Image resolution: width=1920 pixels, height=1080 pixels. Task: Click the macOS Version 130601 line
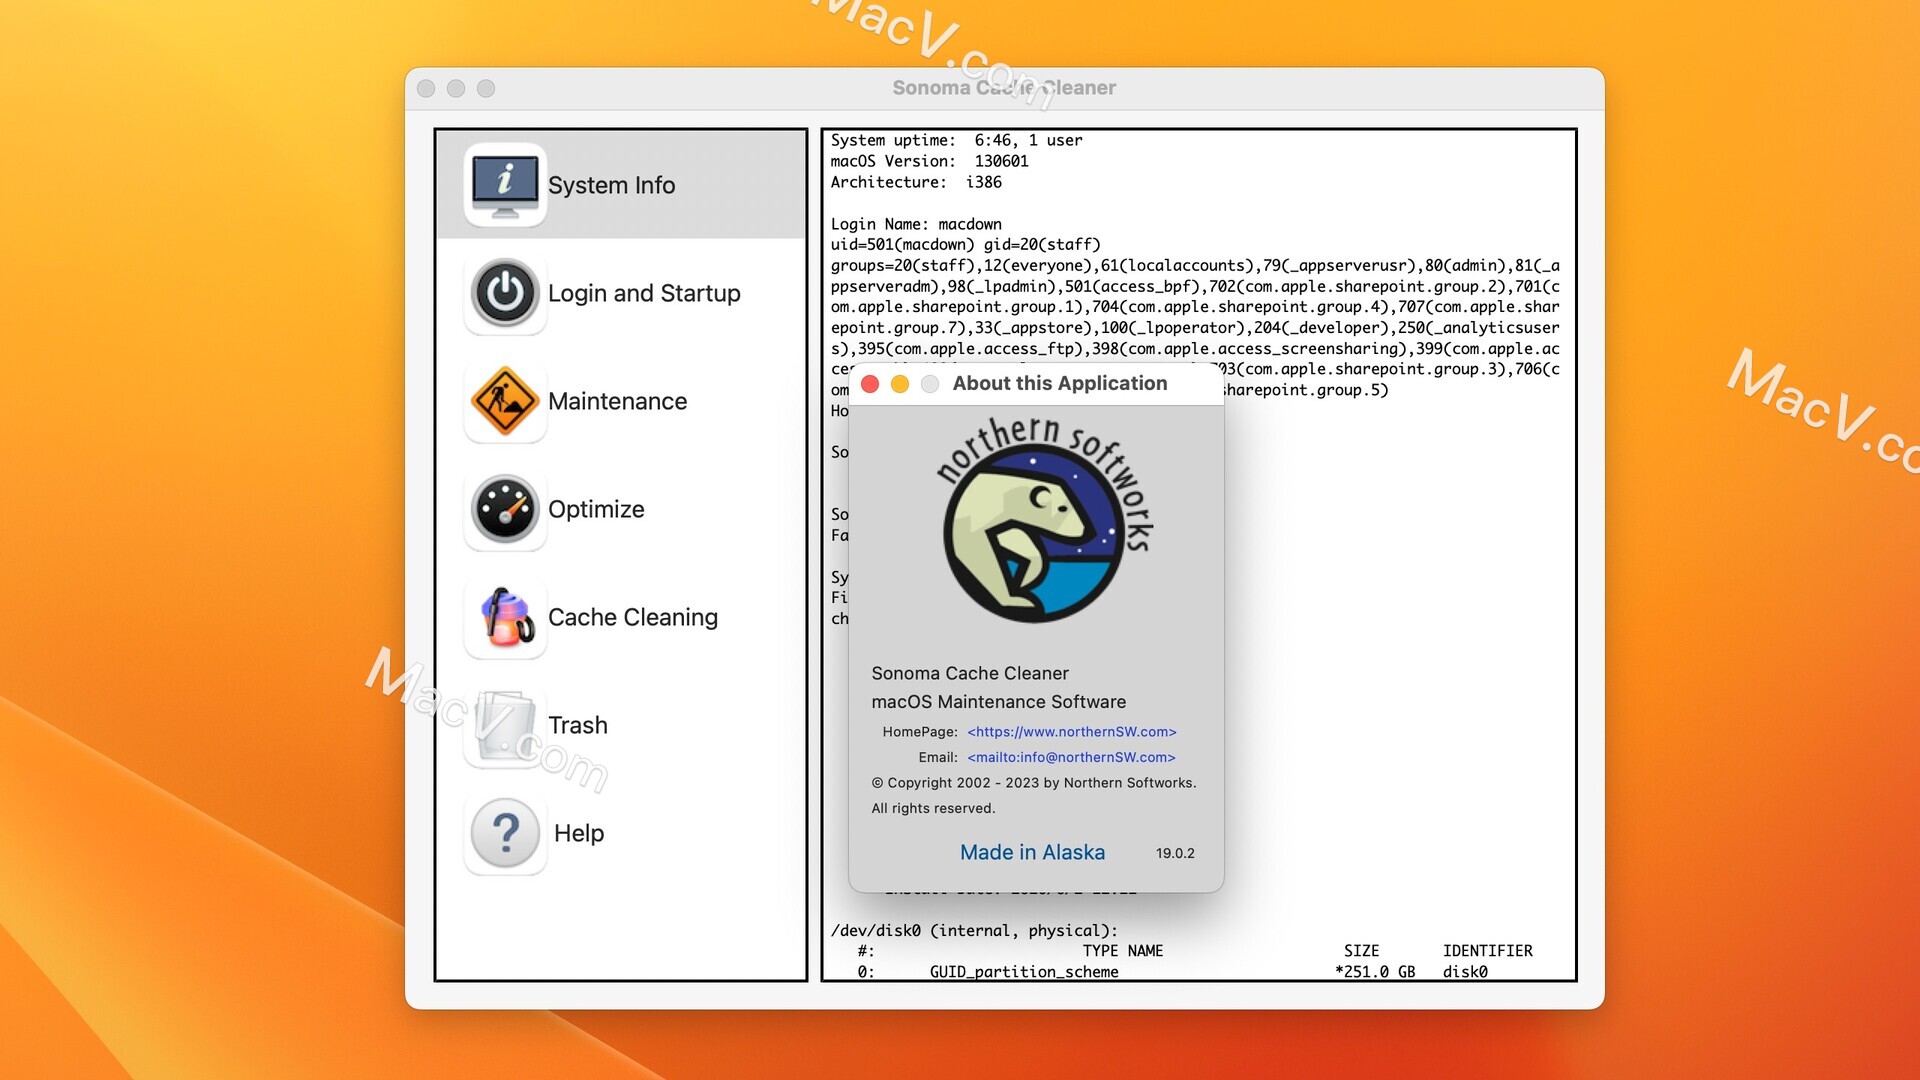(929, 161)
